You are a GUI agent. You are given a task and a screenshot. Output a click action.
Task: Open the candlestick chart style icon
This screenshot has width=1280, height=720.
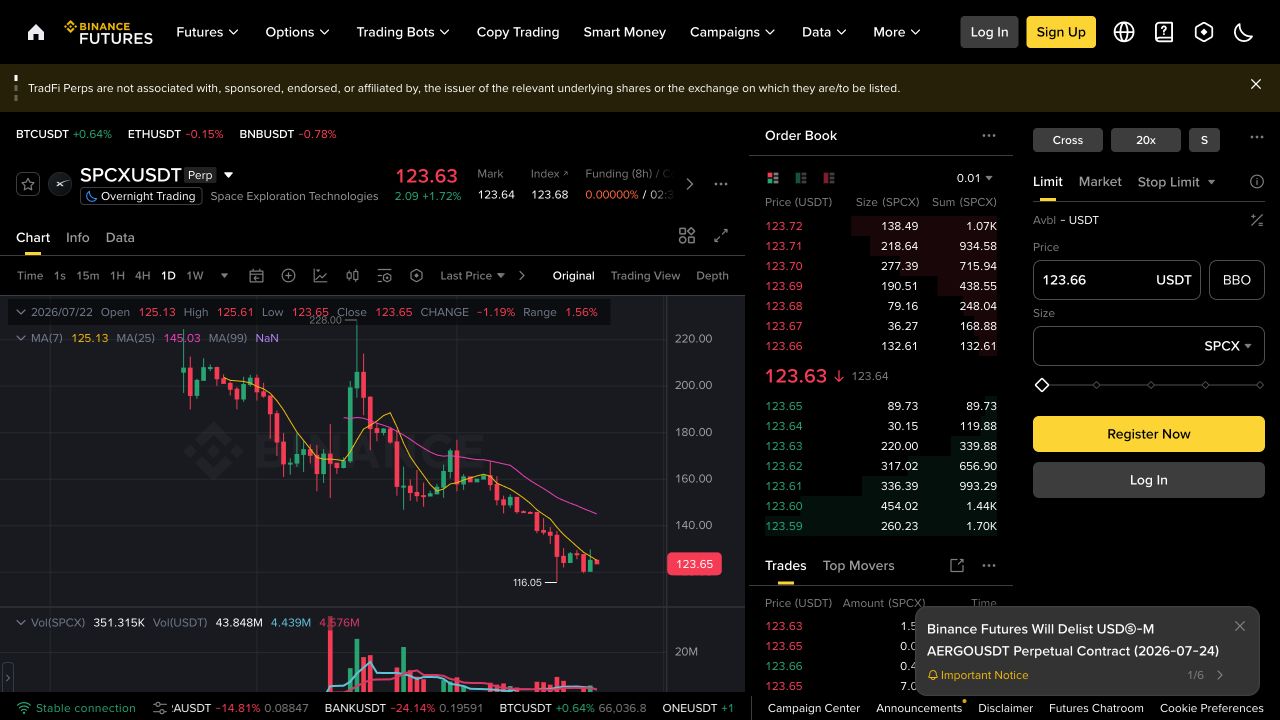352,276
